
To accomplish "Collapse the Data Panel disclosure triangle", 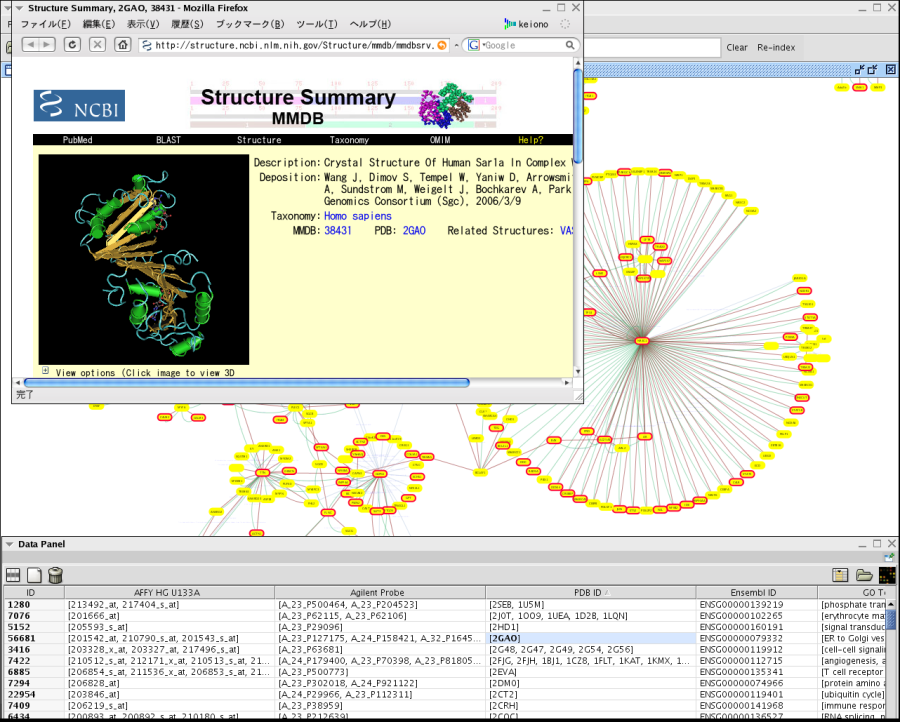I will [x=9, y=544].
